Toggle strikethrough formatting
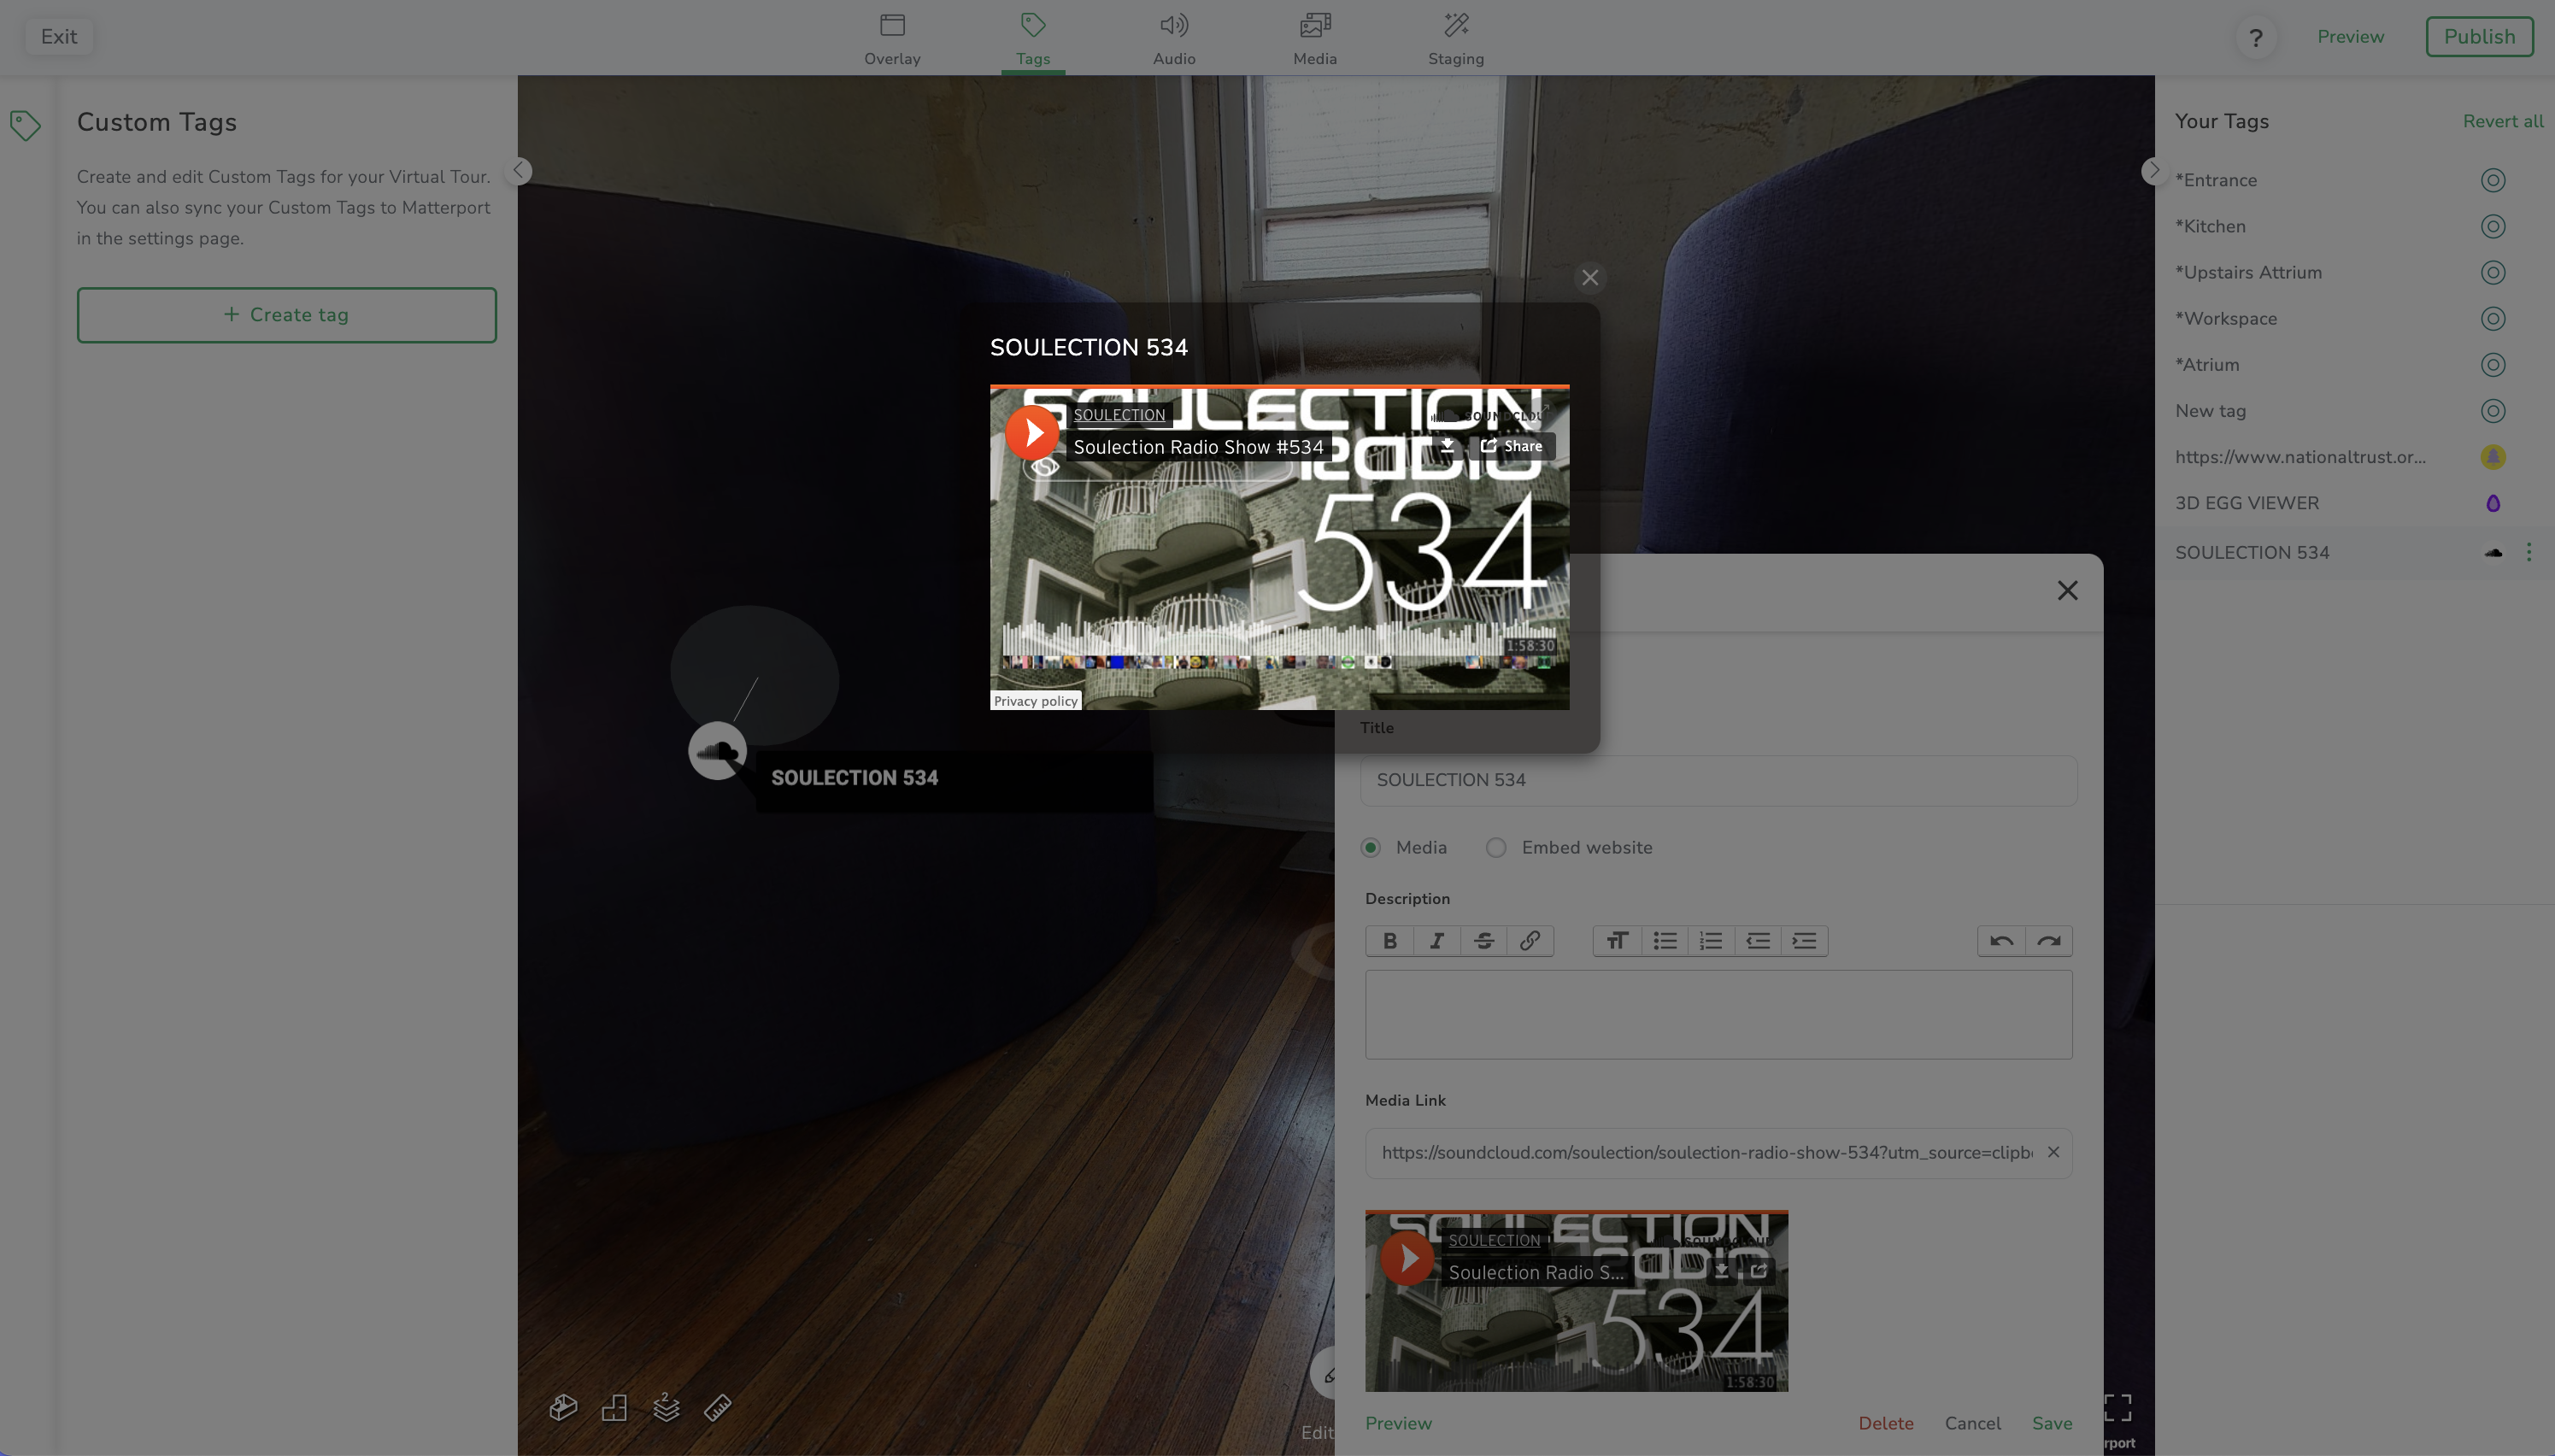This screenshot has height=1456, width=2555. pos(1483,940)
